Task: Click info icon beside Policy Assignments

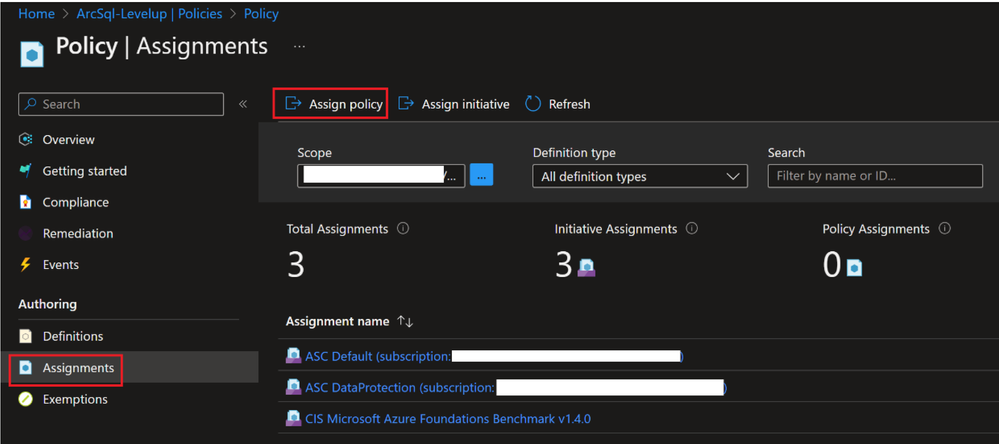Action: [x=945, y=229]
